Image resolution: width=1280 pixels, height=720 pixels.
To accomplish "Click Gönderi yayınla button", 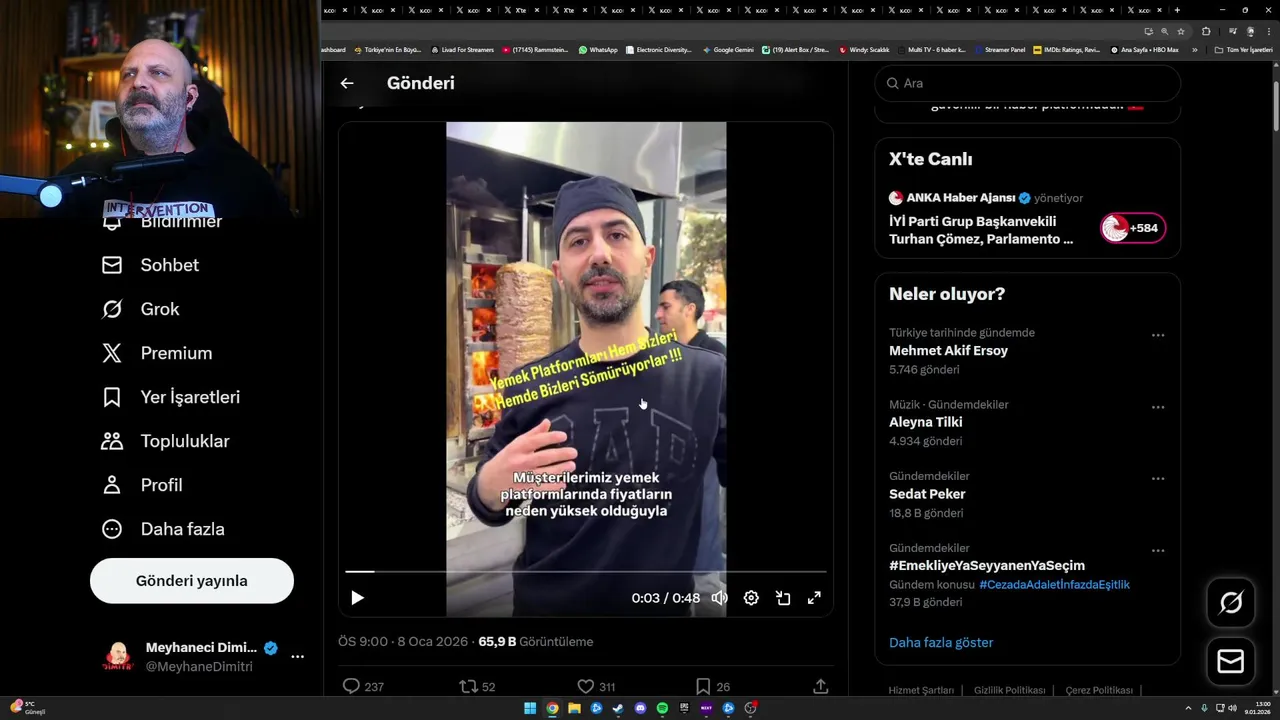I will pyautogui.click(x=192, y=581).
